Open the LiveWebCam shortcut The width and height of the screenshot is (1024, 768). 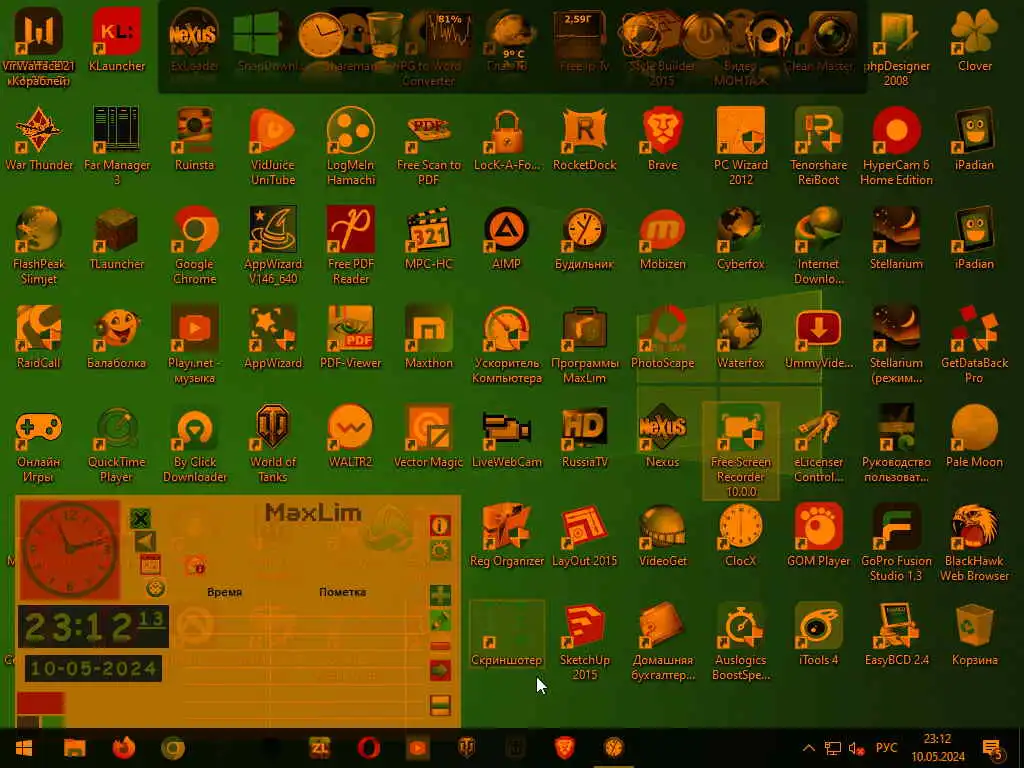click(506, 436)
